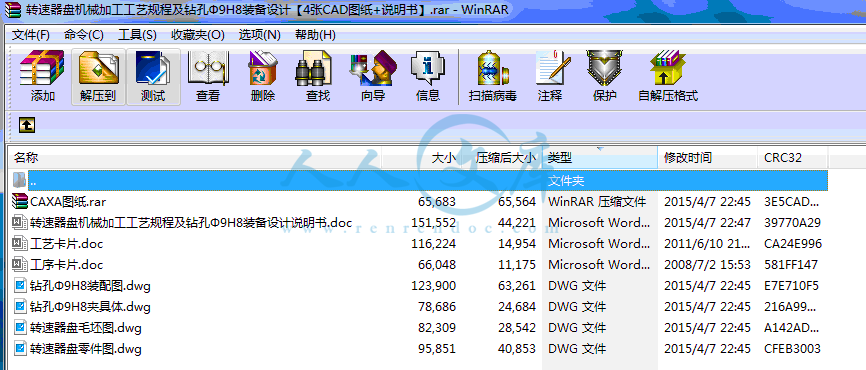Click the 查看 (View) toolbar icon
866x370 pixels.
[x=208, y=68]
